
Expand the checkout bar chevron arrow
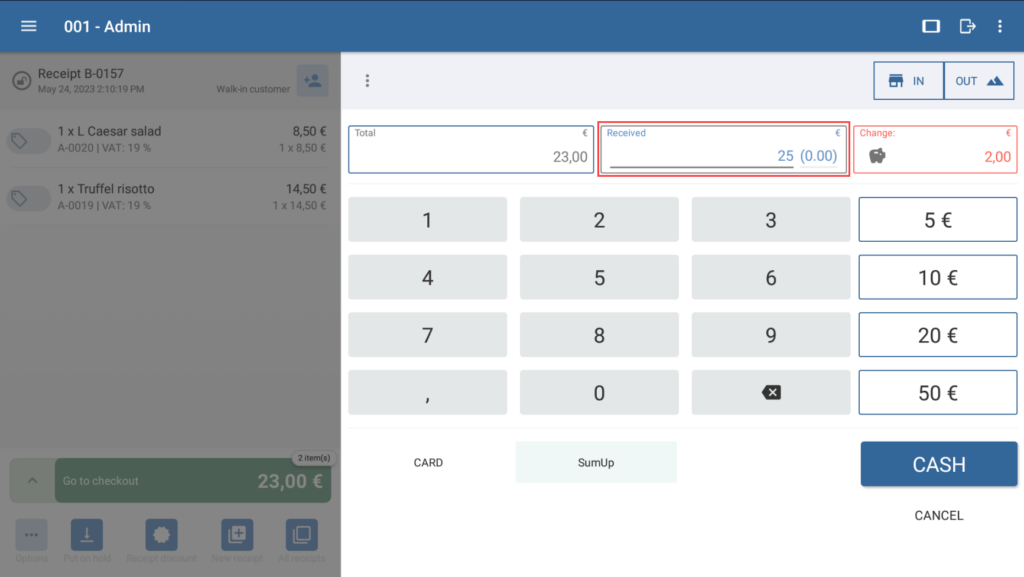(32, 481)
